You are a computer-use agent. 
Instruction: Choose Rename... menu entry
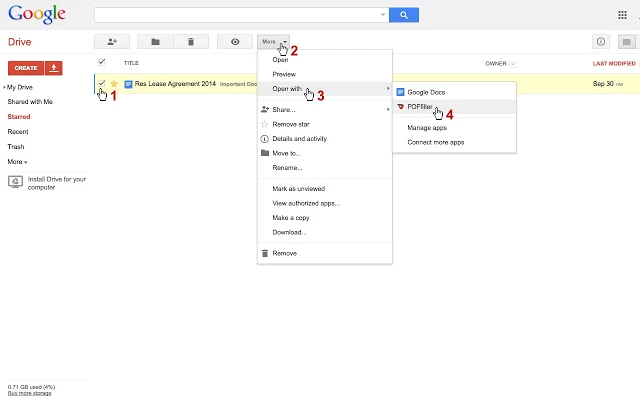point(325,168)
